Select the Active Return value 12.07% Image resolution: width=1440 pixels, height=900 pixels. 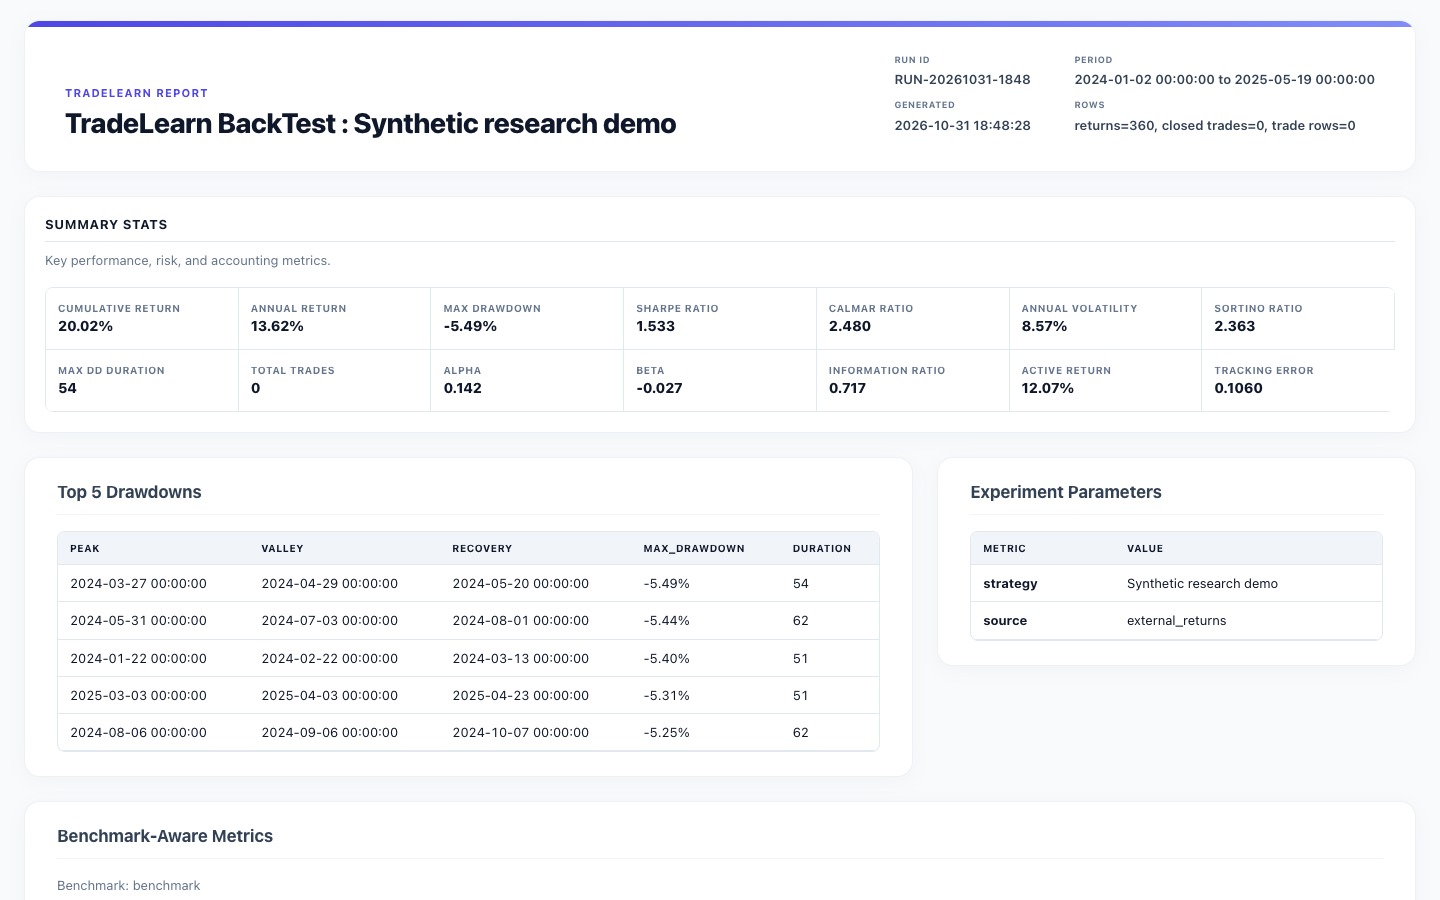click(x=1048, y=389)
